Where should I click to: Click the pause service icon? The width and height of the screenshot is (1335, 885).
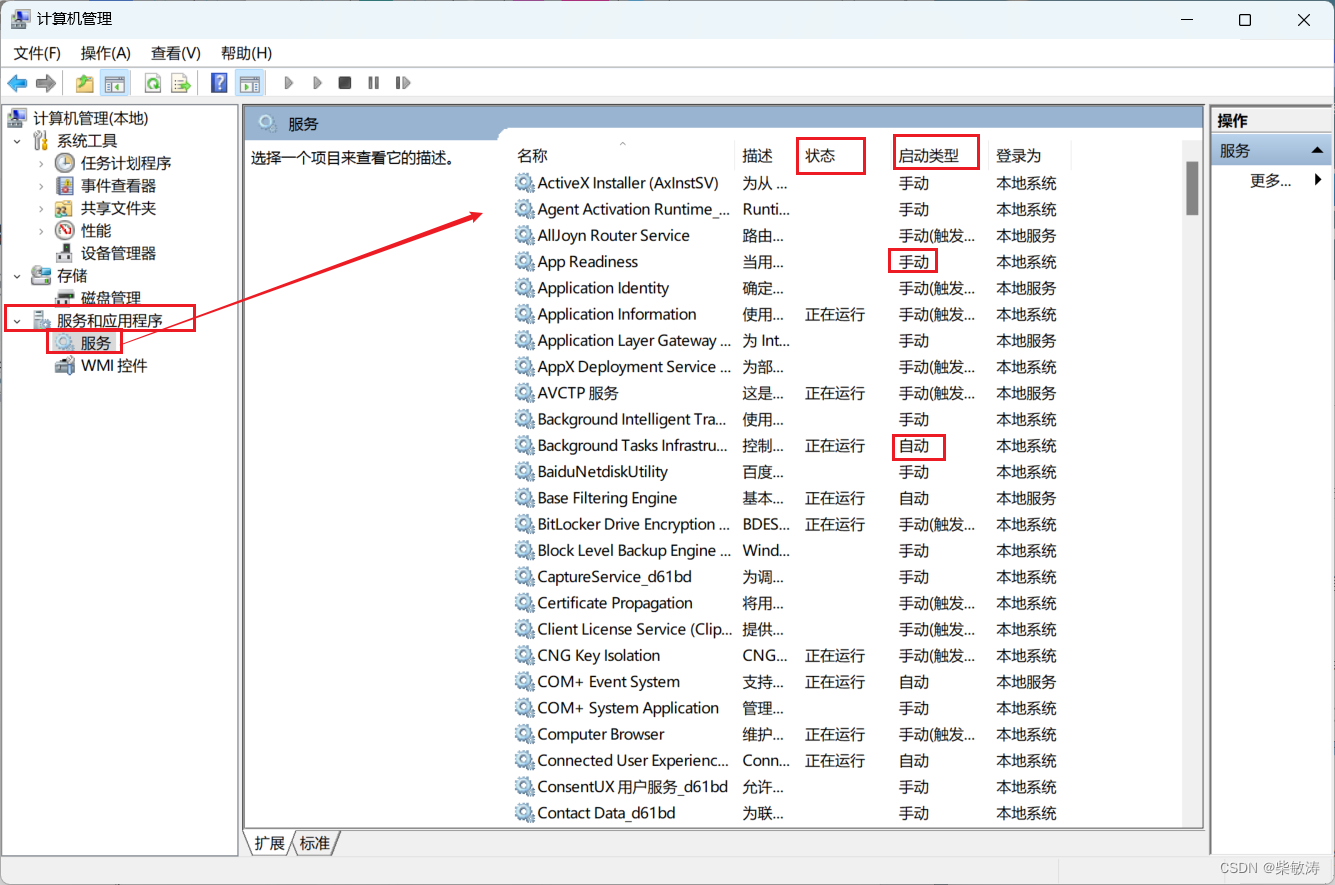pyautogui.click(x=373, y=82)
